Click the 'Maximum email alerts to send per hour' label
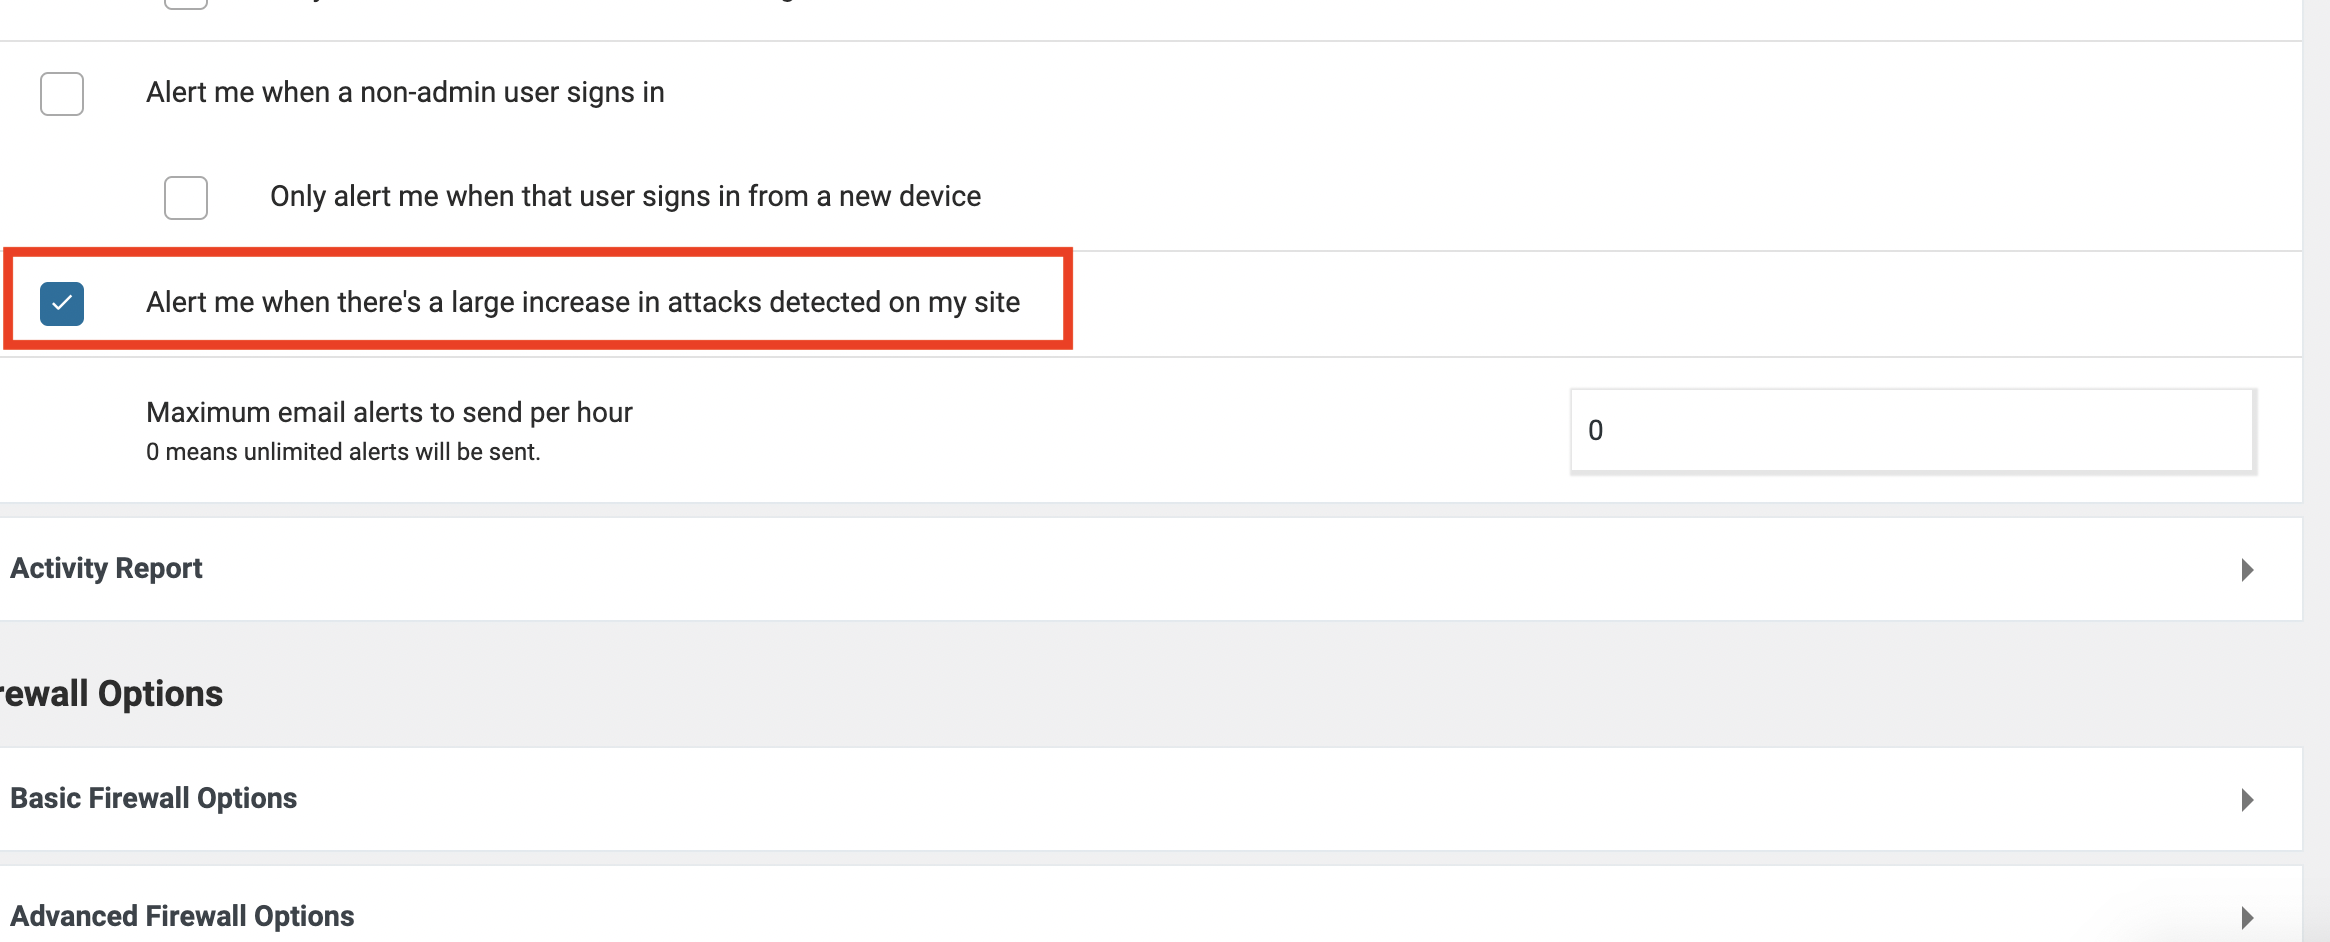The height and width of the screenshot is (942, 2330). coord(389,412)
